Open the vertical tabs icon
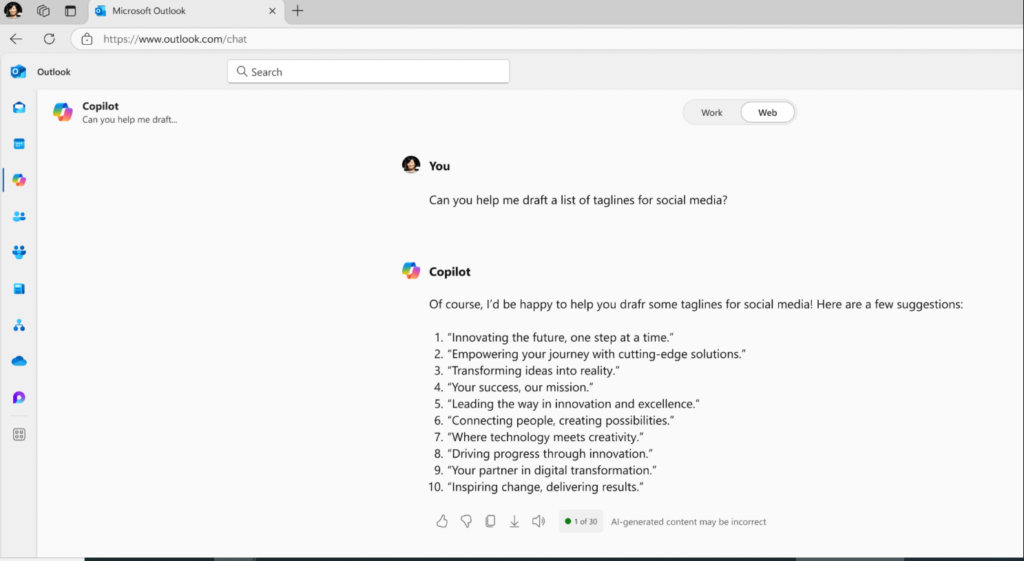Viewport: 1024px width, 561px height. [70, 10]
